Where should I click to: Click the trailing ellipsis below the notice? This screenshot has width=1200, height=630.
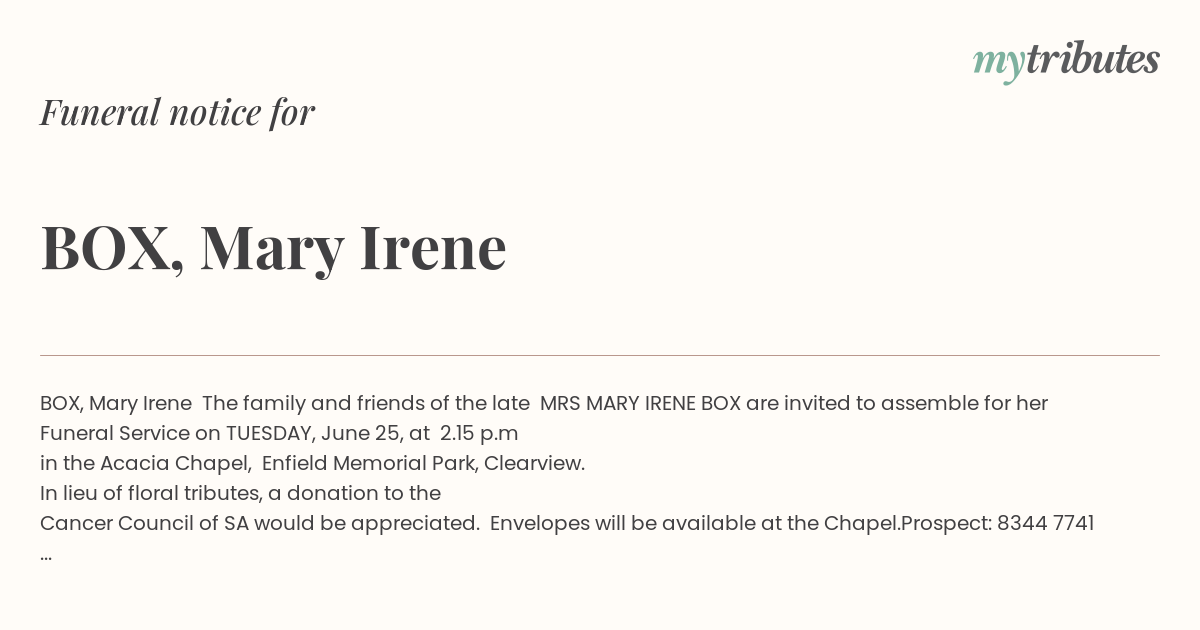[x=46, y=555]
